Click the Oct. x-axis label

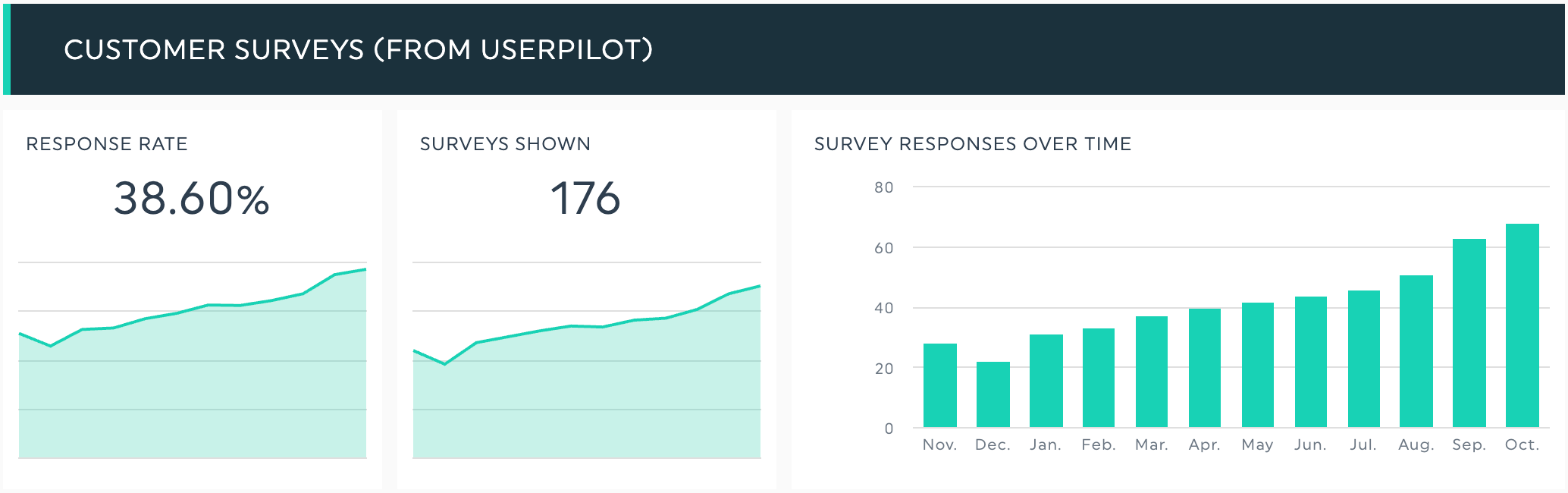(x=1522, y=446)
